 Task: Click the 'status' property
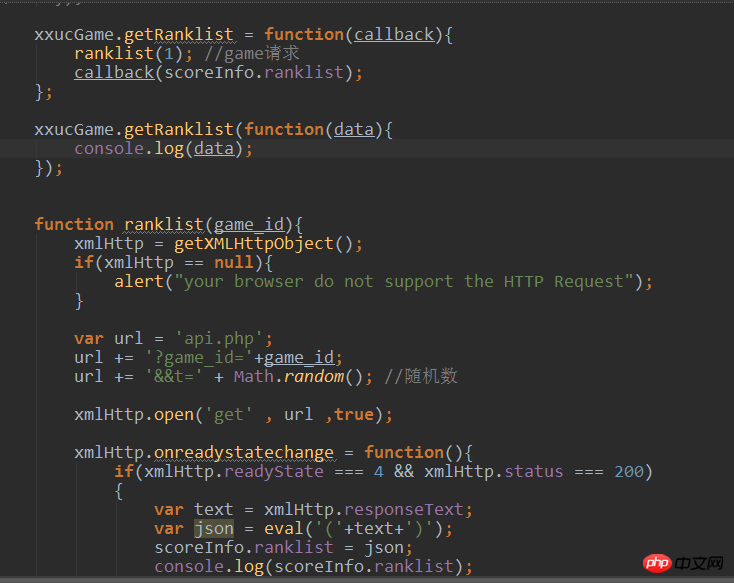click(534, 472)
